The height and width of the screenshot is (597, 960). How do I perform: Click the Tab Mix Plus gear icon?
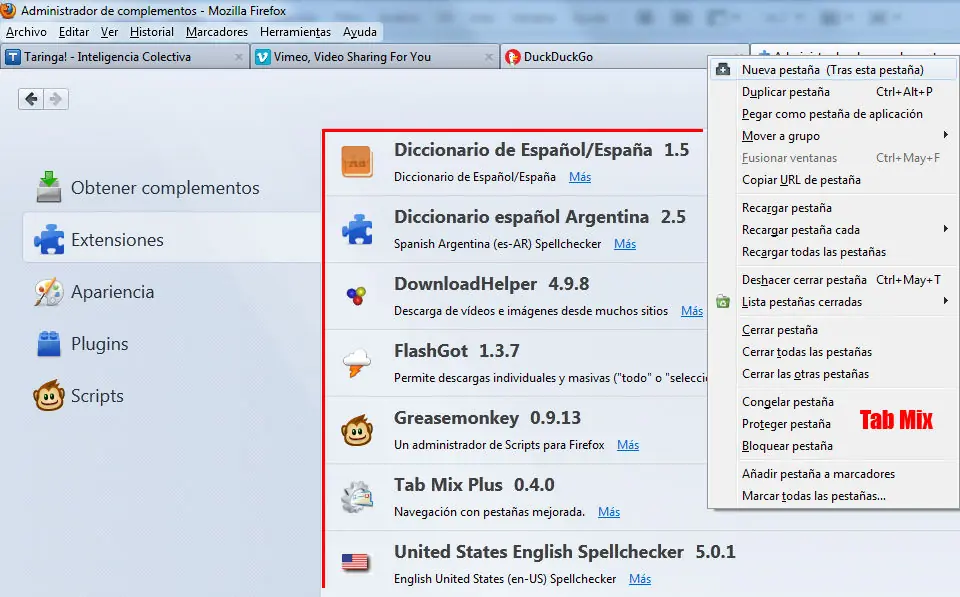coord(357,497)
